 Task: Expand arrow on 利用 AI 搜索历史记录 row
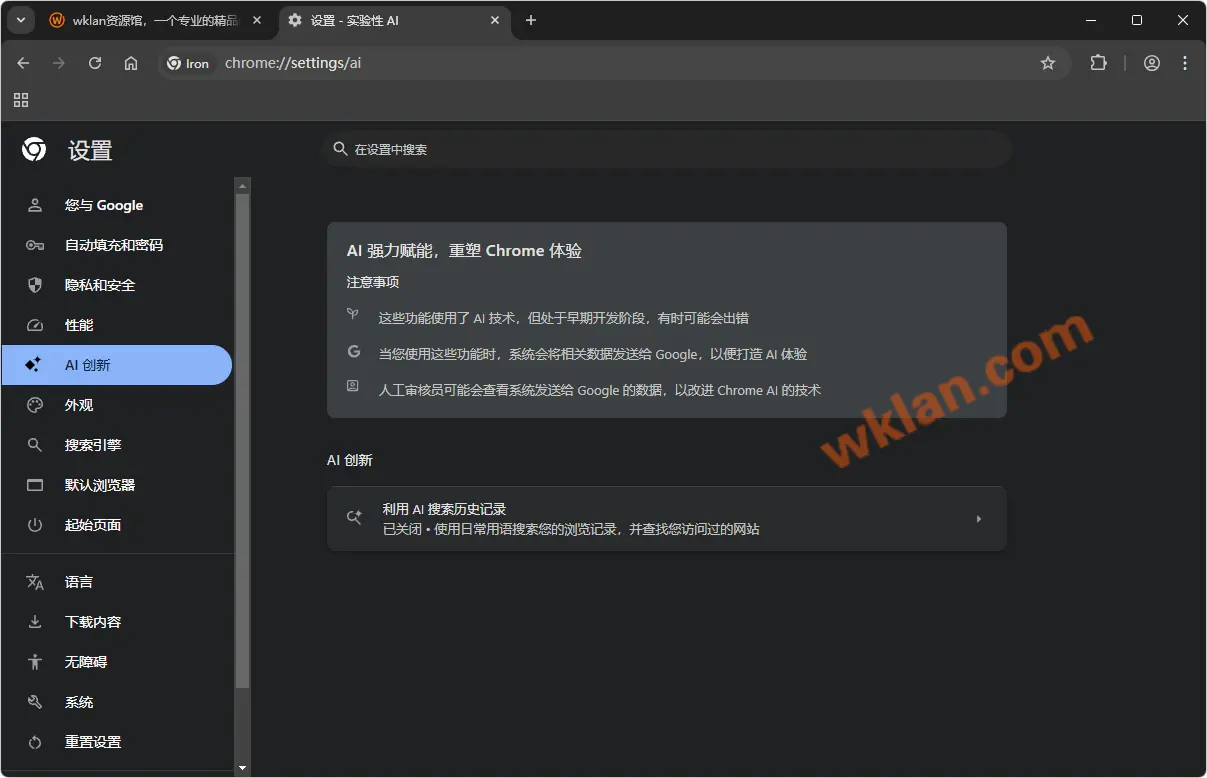[979, 519]
